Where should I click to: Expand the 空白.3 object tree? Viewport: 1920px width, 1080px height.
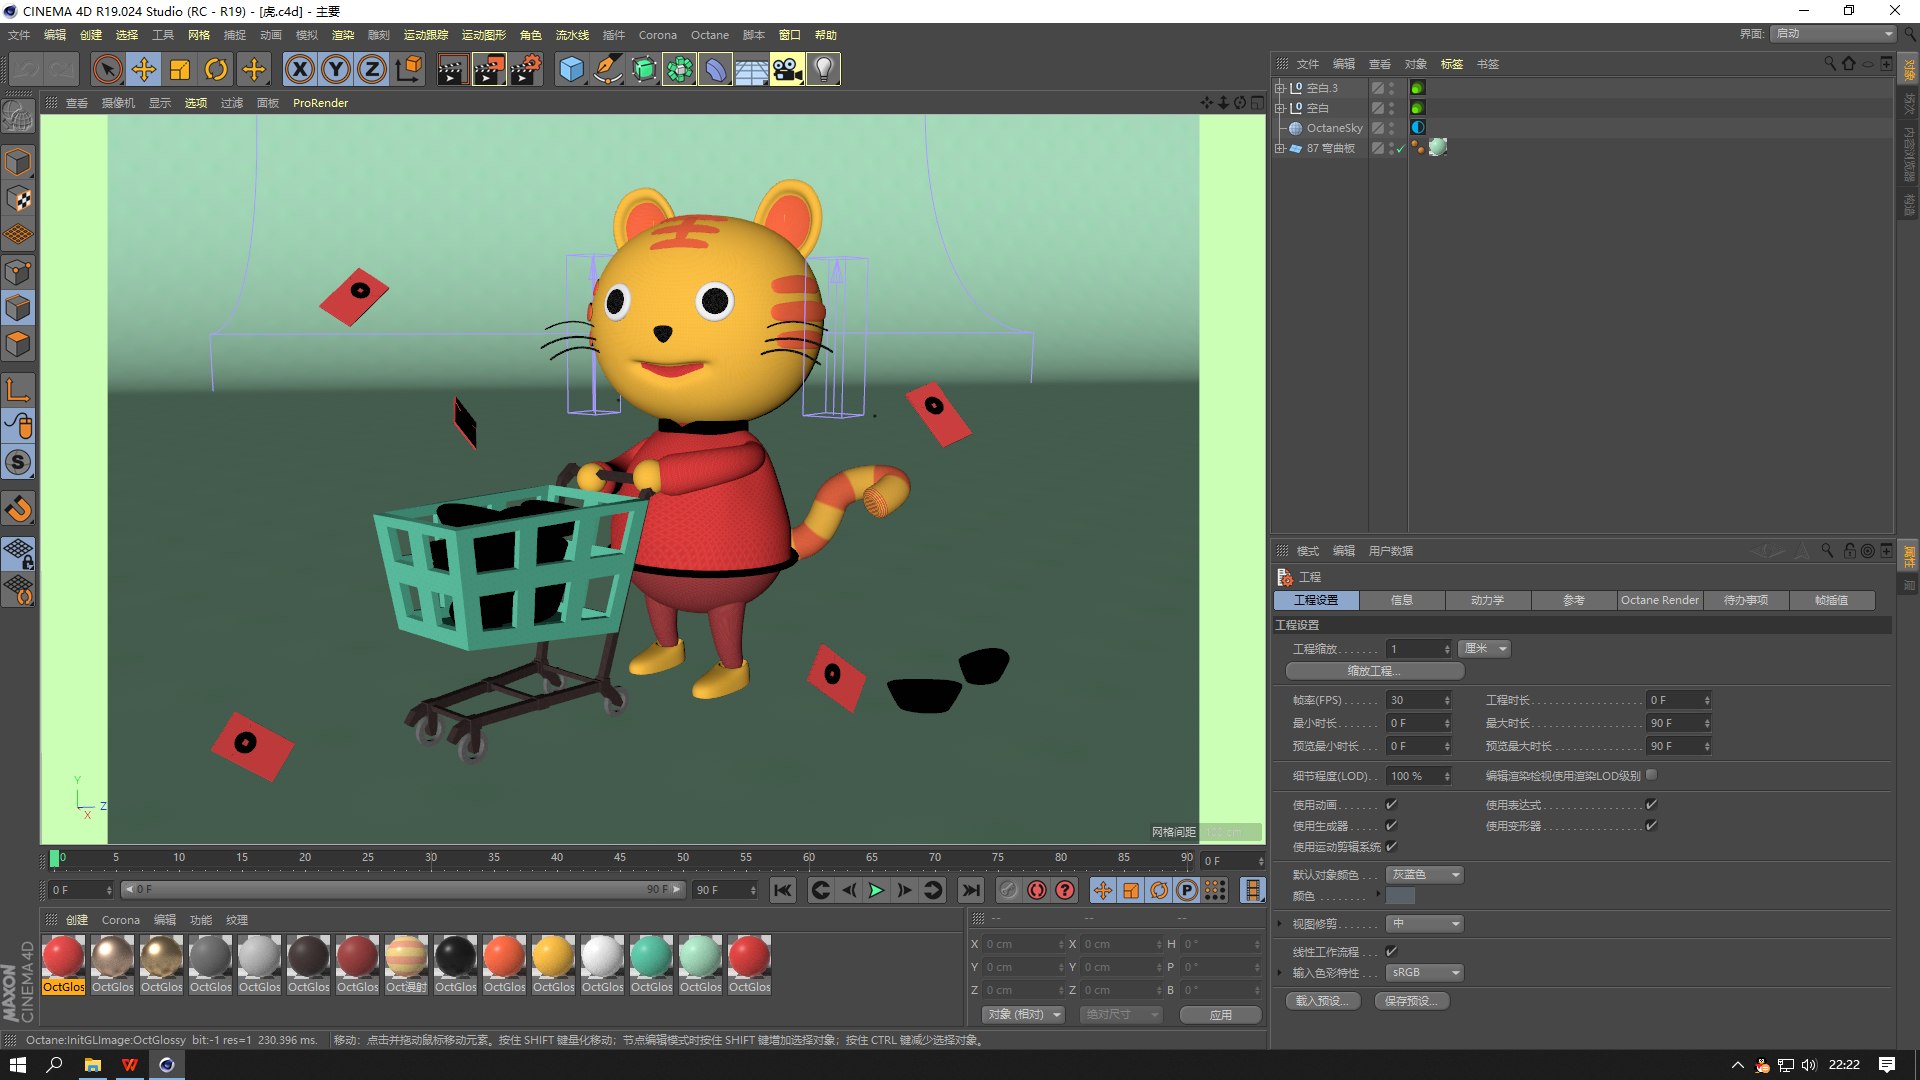tap(1279, 88)
